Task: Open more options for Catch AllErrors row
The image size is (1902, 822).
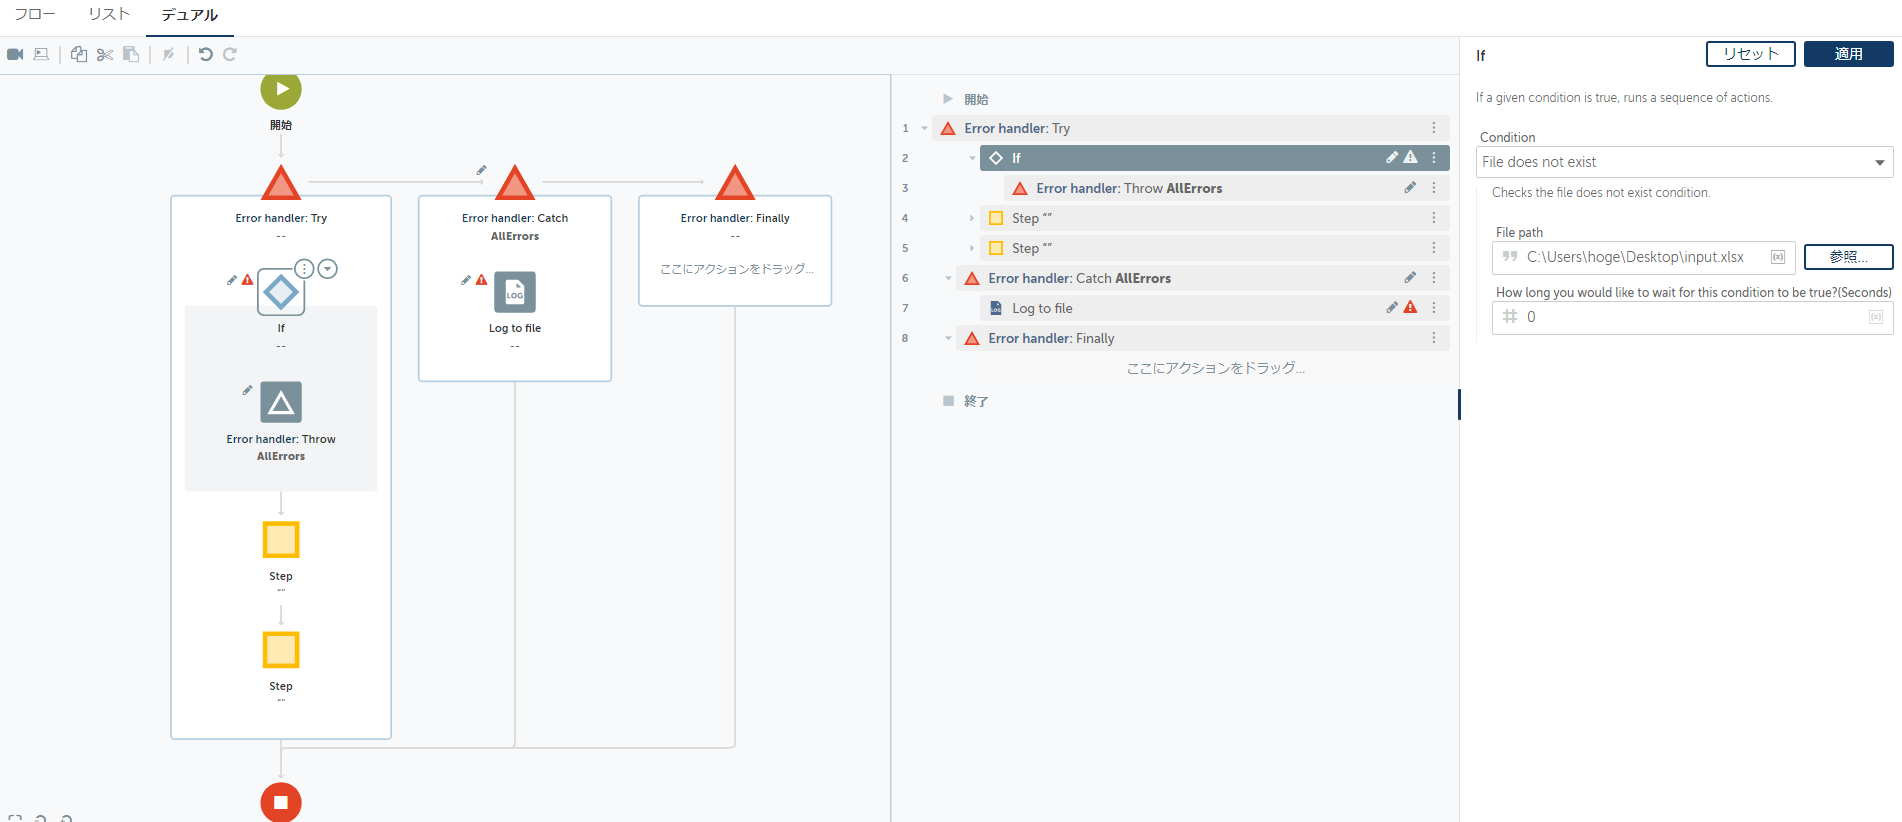Action: (x=1434, y=278)
